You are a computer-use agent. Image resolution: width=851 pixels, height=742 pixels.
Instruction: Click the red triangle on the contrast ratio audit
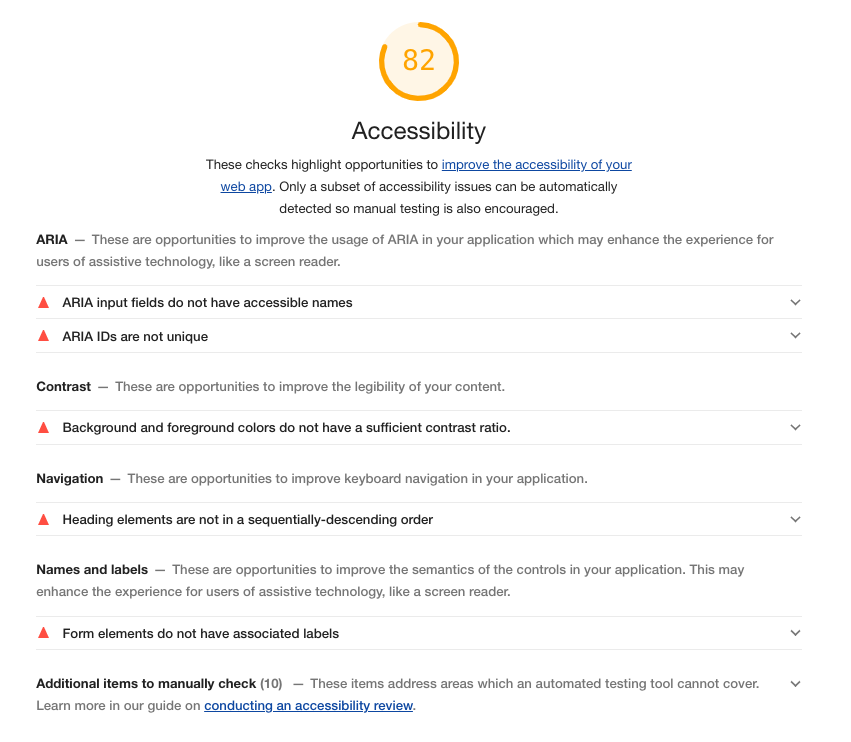[43, 427]
